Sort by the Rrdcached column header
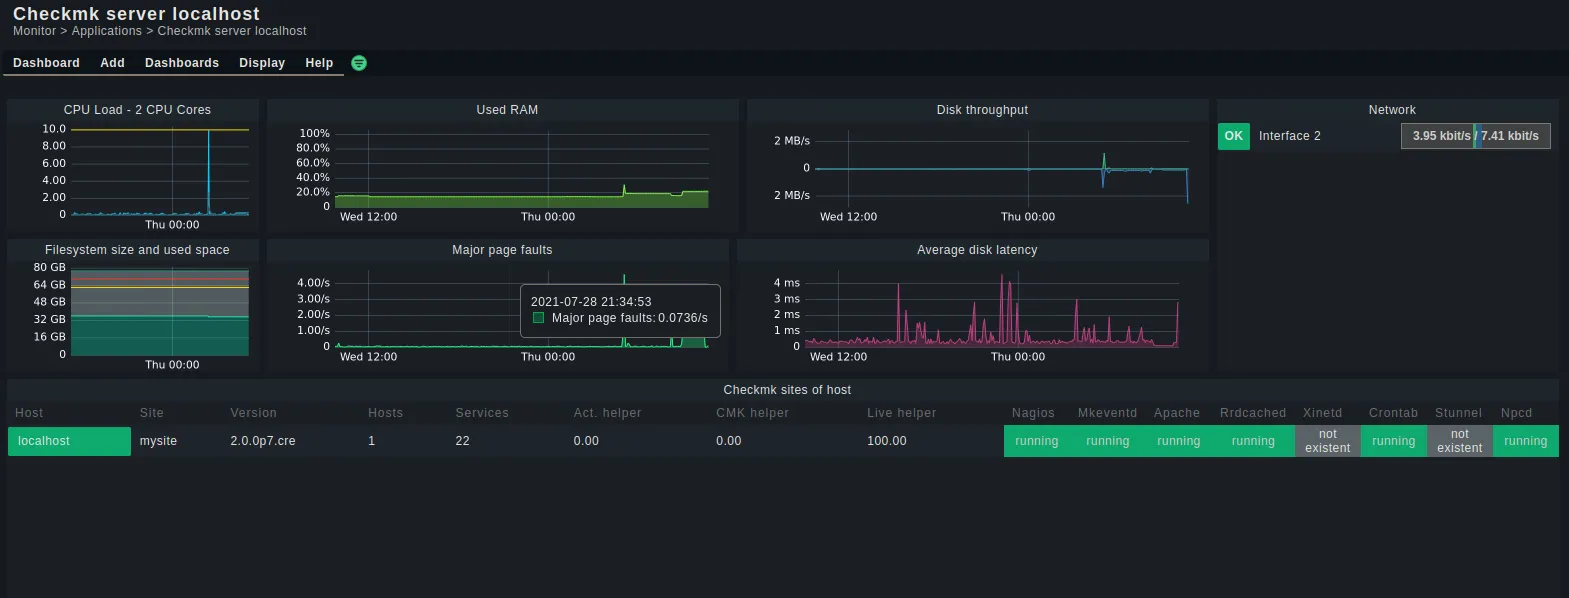The height and width of the screenshot is (598, 1569). [1253, 413]
